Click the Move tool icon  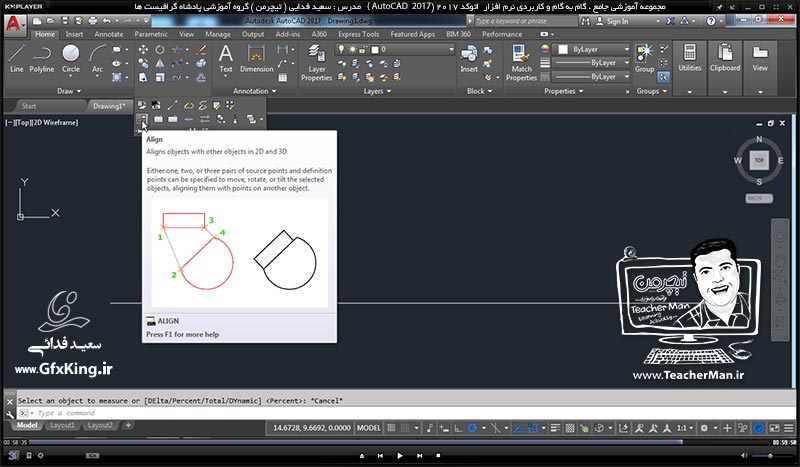point(143,50)
